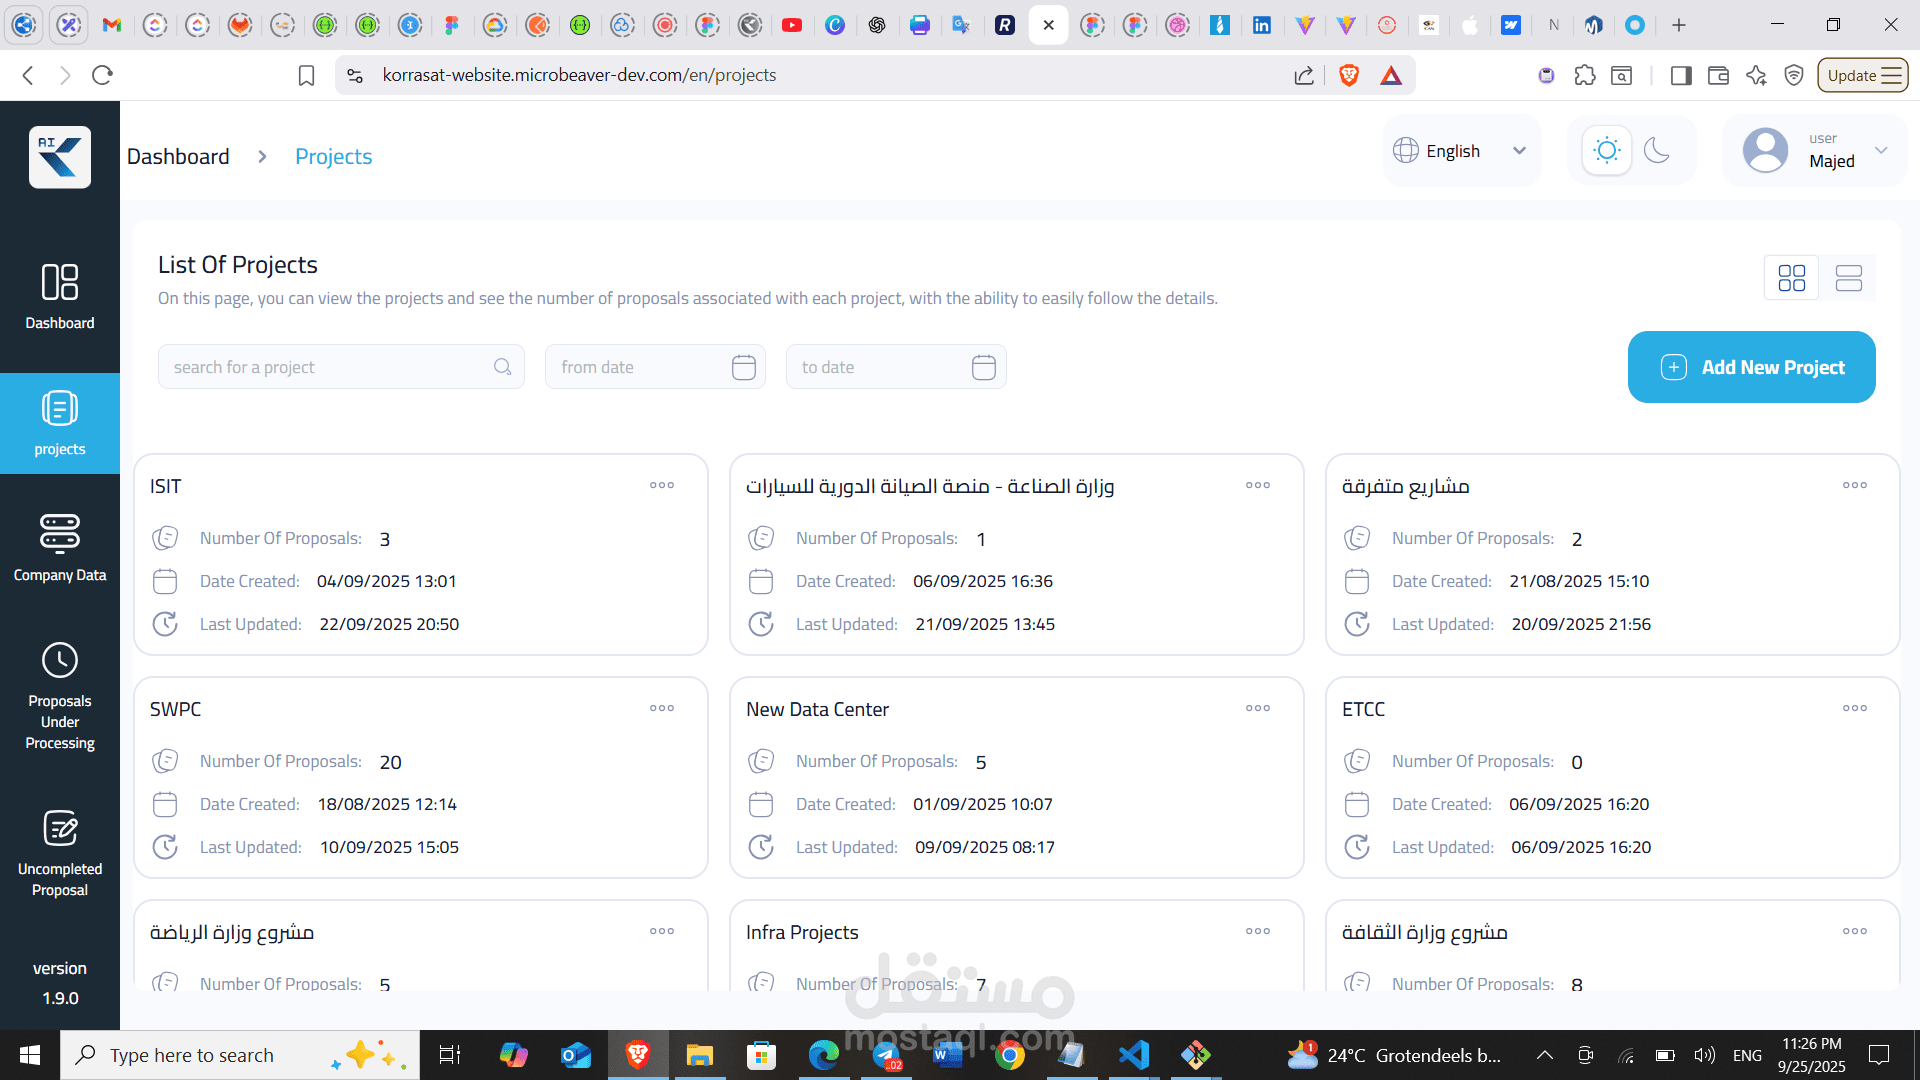Open the Company Data sidebar section
Viewport: 1920px width, 1080px height.
point(60,547)
